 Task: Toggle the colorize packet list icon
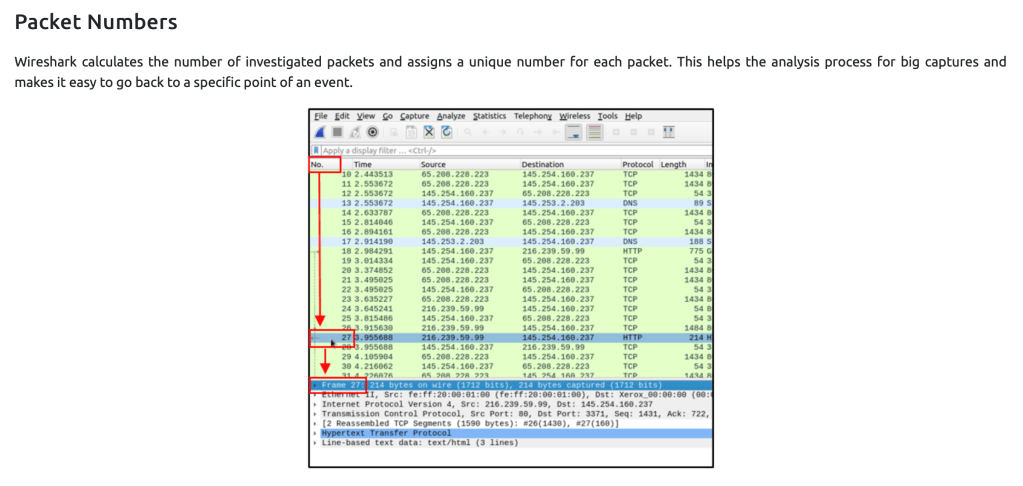[594, 132]
